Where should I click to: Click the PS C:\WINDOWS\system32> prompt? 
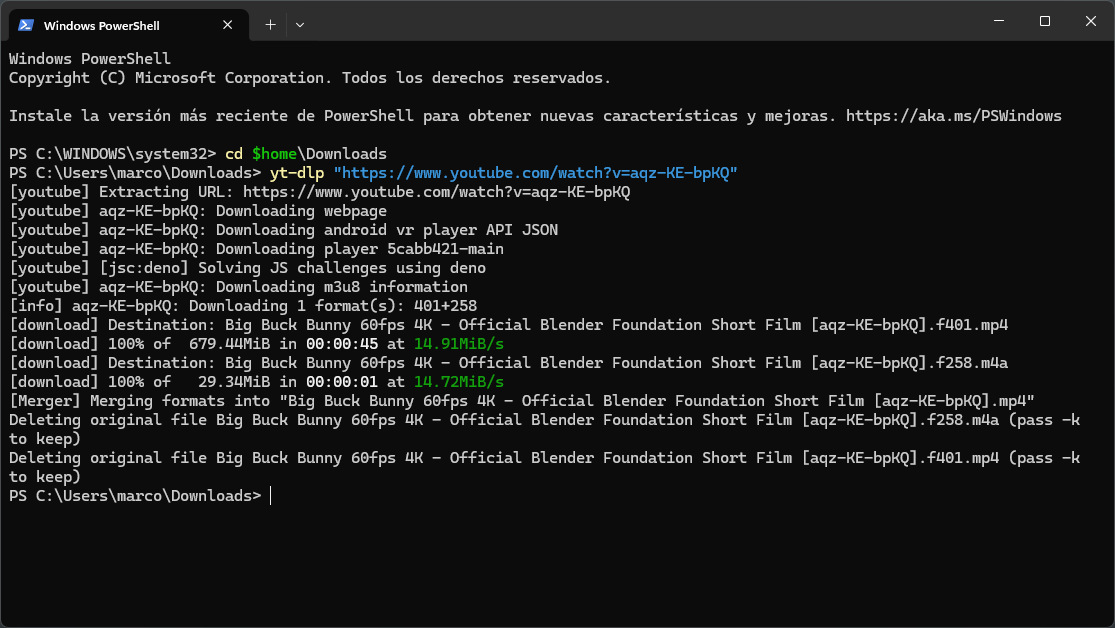point(112,154)
